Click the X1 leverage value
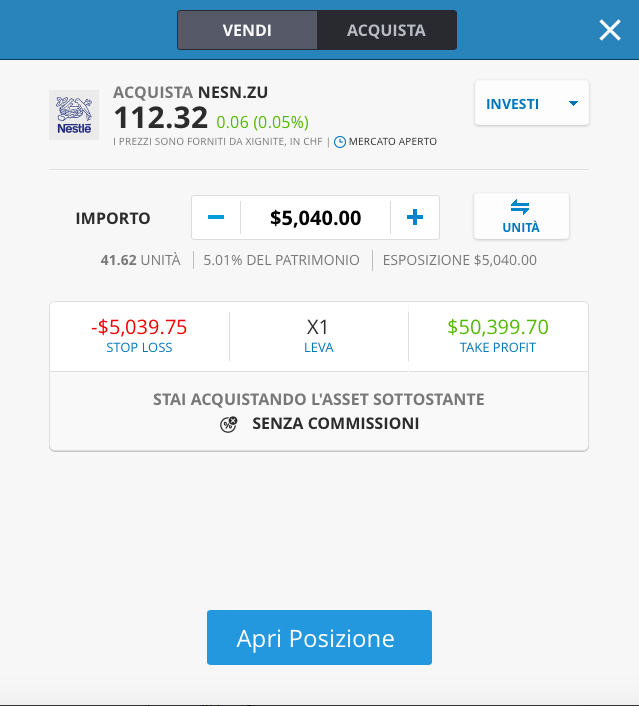Image resolution: width=639 pixels, height=706 pixels. 318,327
